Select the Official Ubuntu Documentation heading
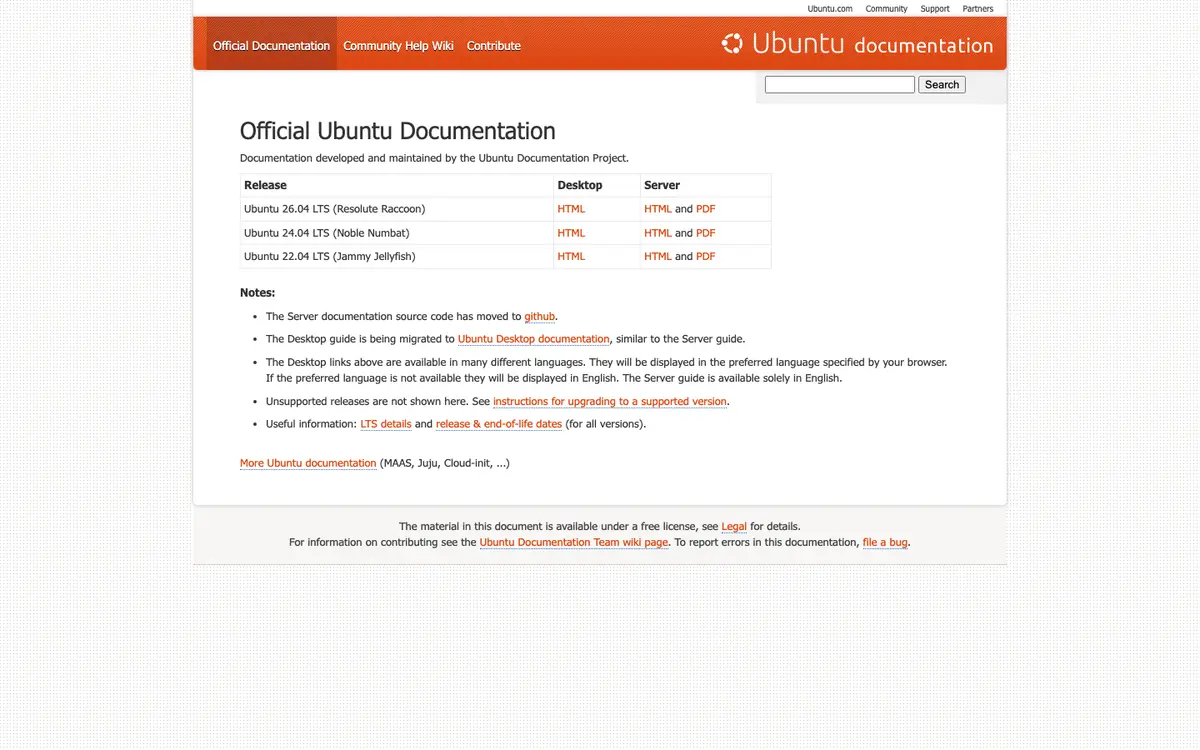 point(398,131)
